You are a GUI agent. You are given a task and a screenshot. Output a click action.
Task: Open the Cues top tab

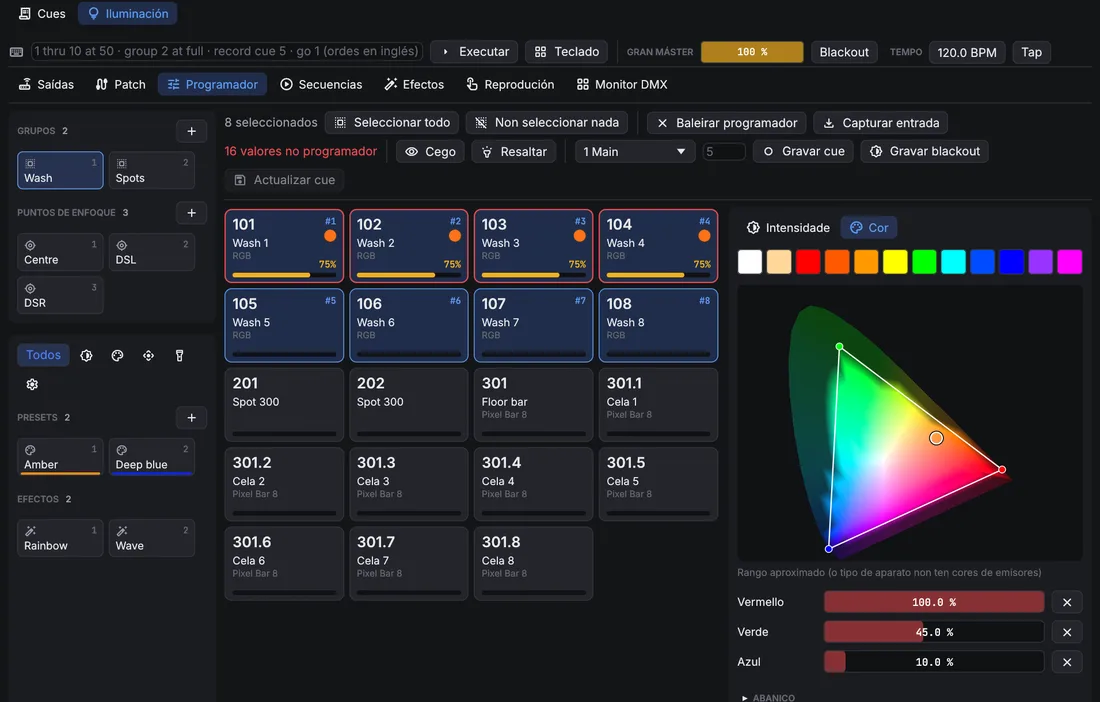click(x=42, y=13)
